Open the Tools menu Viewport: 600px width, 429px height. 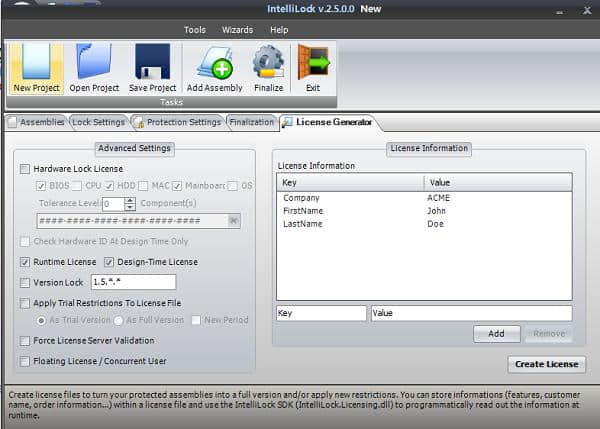pos(194,30)
